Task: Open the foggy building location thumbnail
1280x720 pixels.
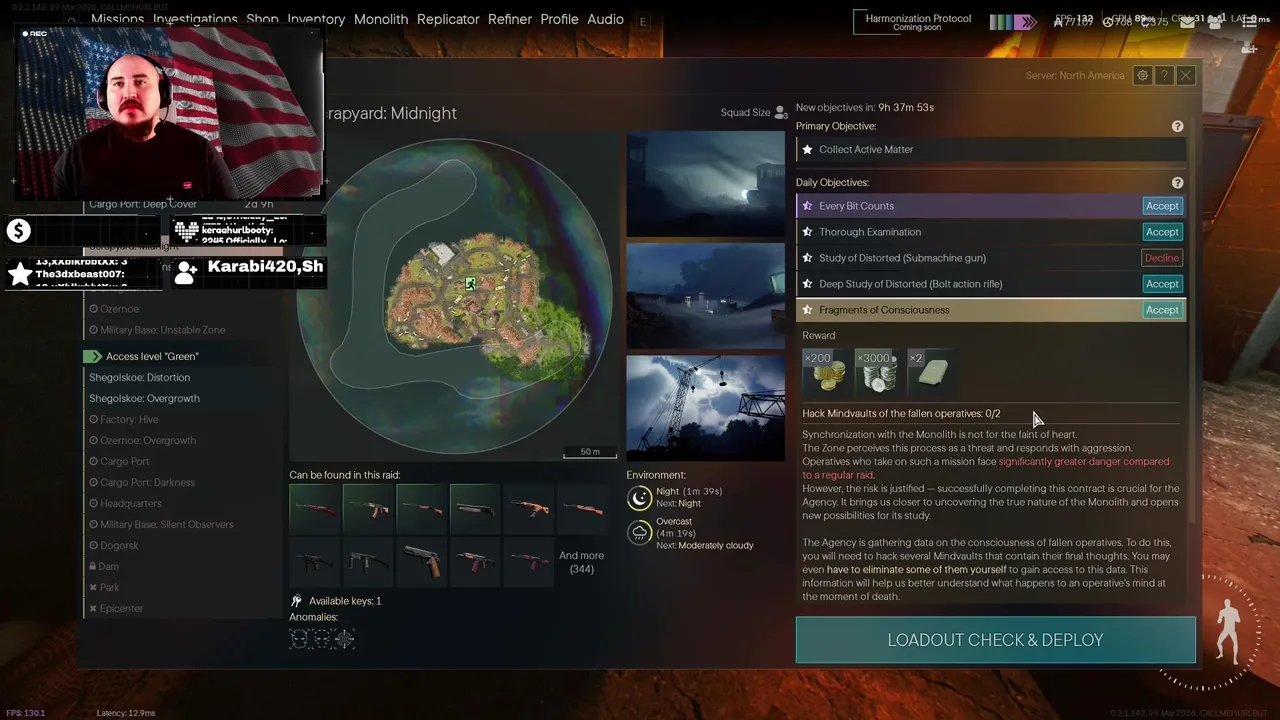Action: (706, 184)
